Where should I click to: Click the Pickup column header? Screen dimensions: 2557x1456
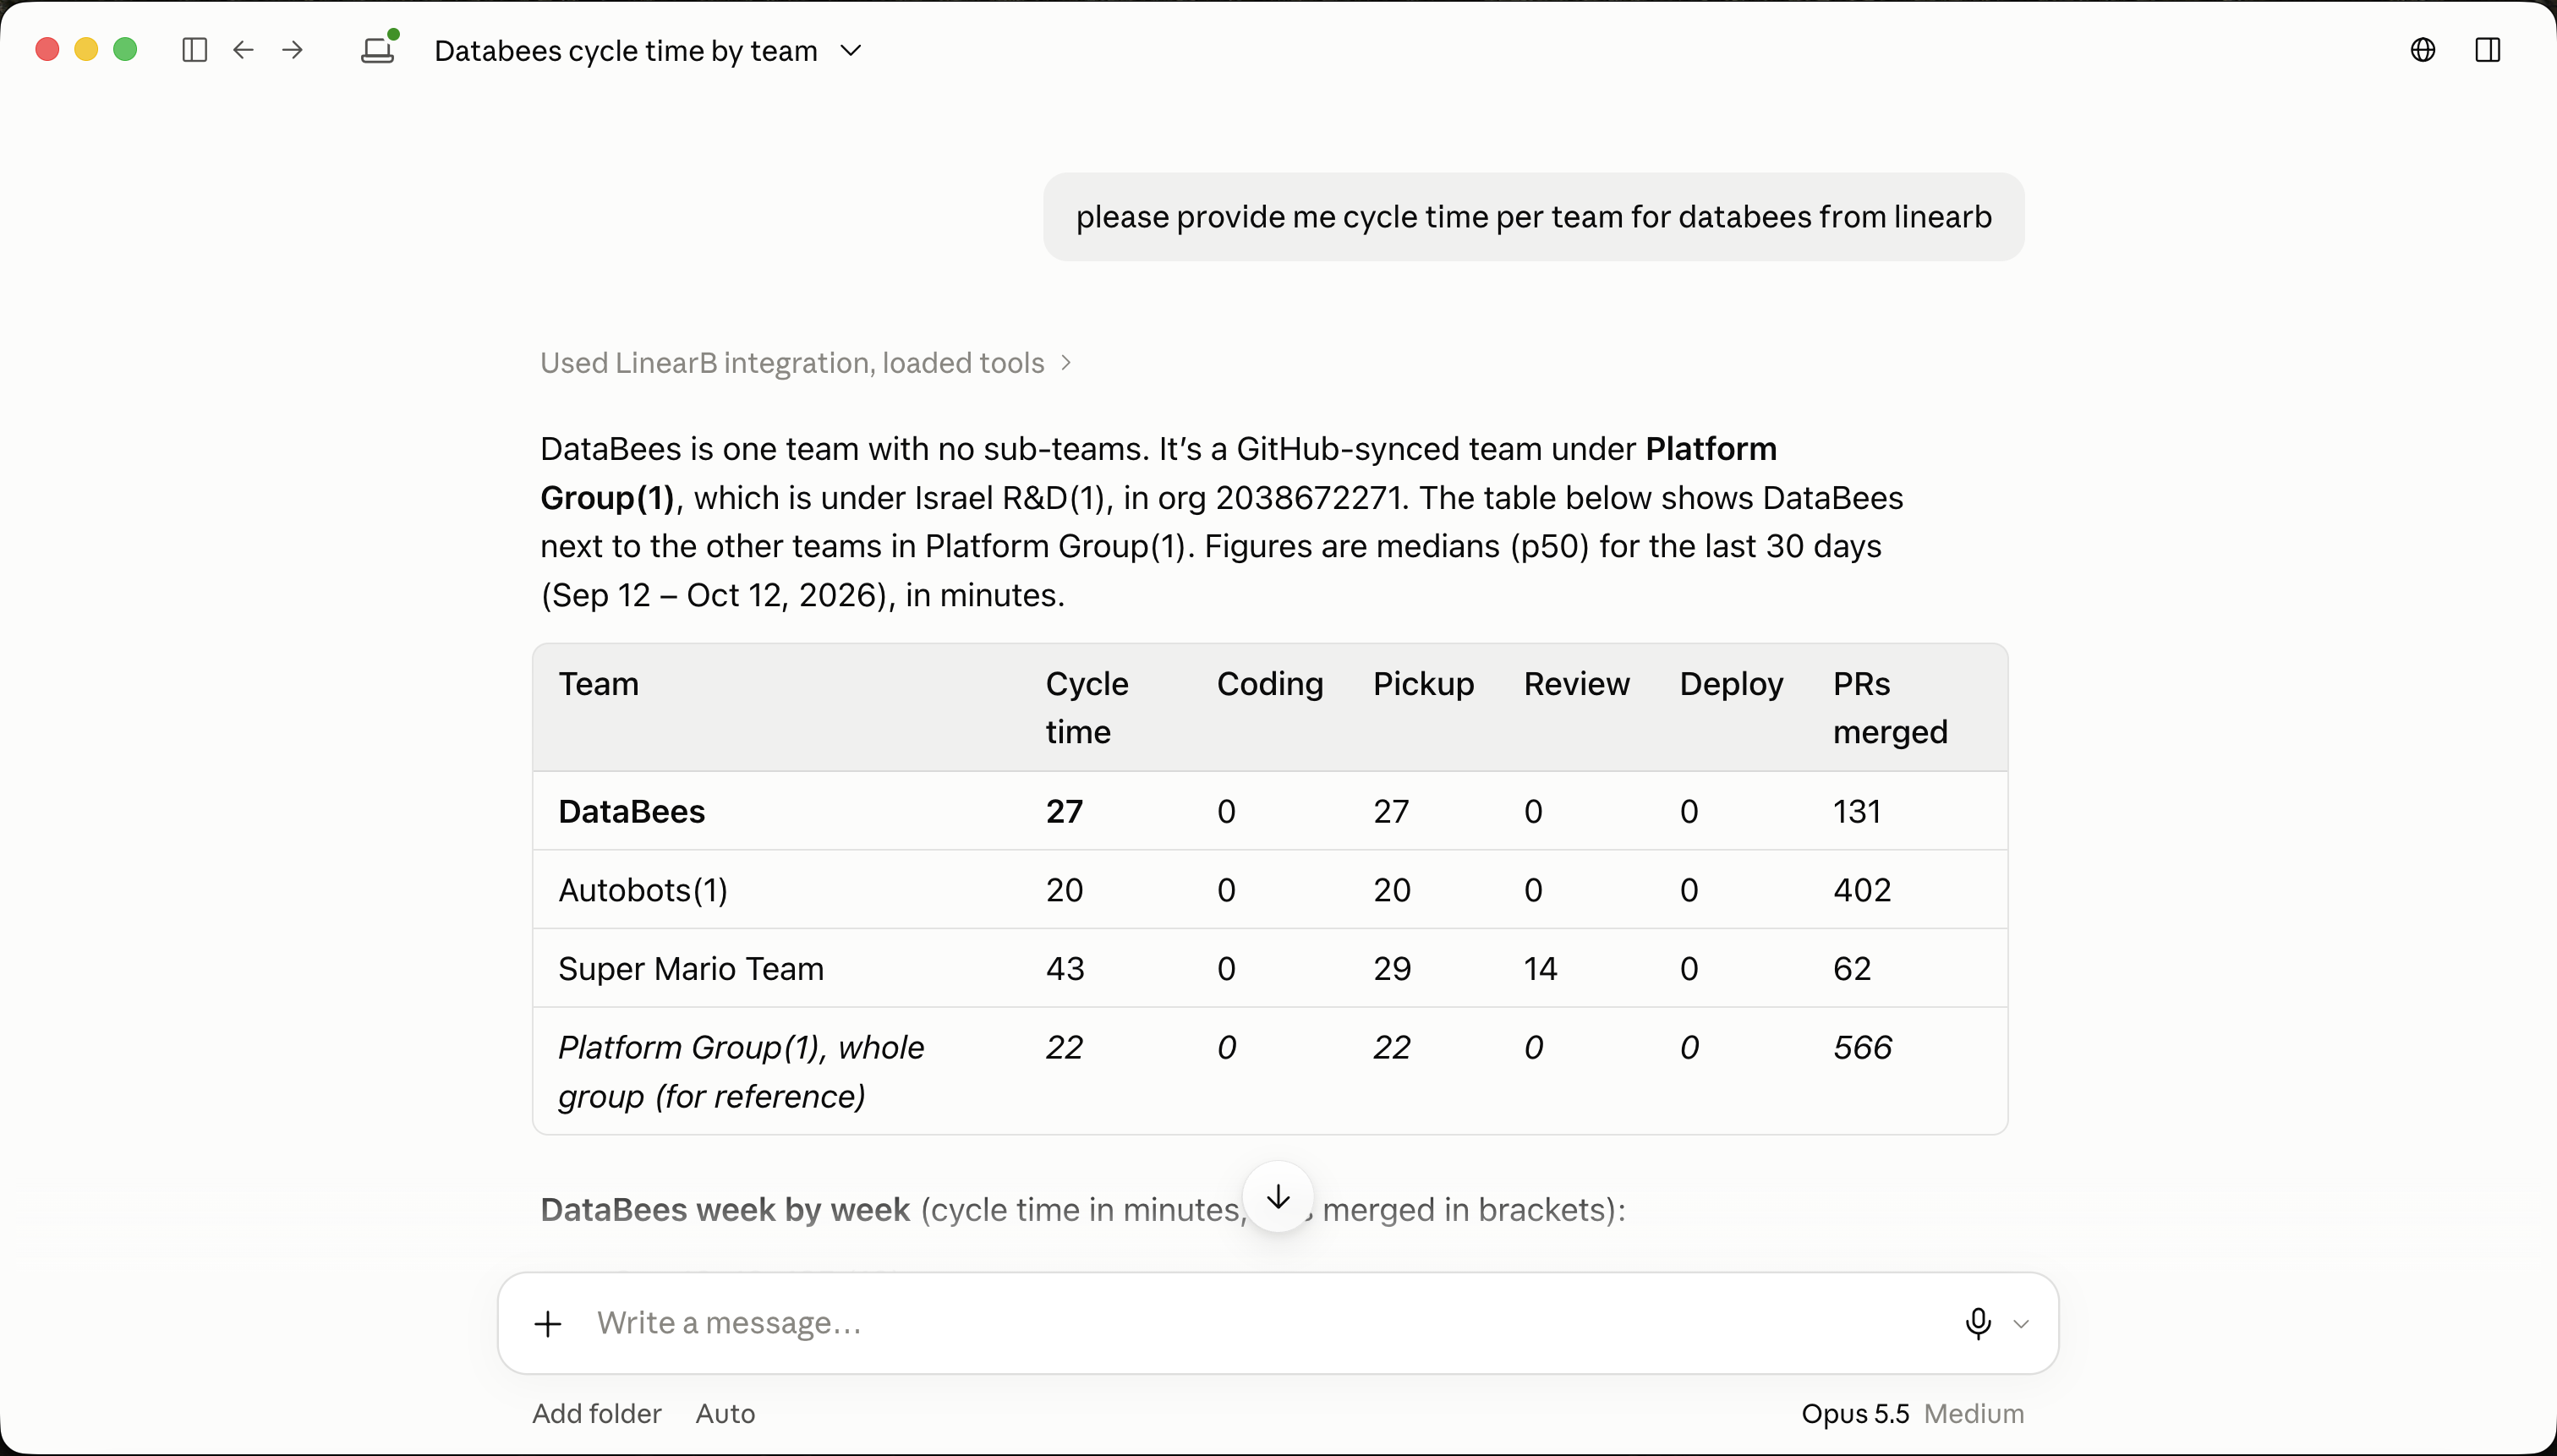(x=1423, y=684)
